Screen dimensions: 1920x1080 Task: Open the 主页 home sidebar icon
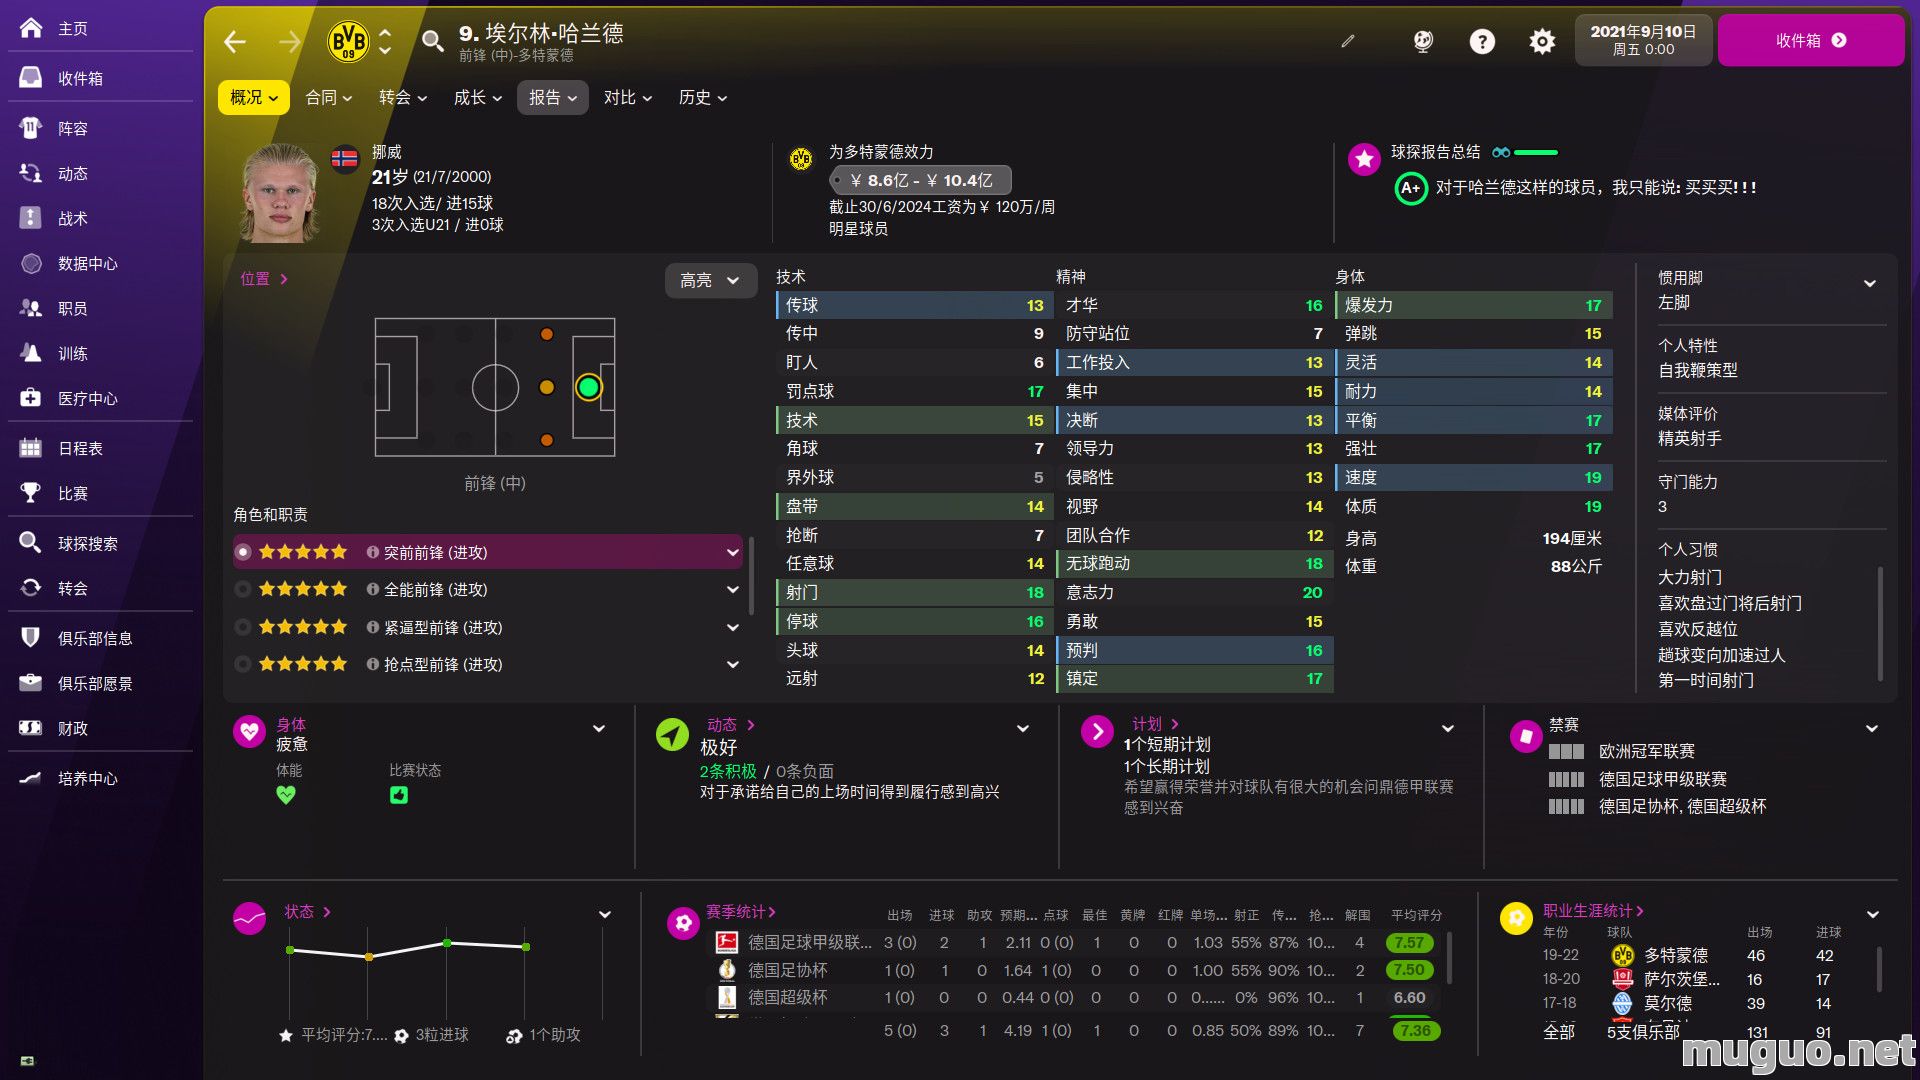pos(31,28)
